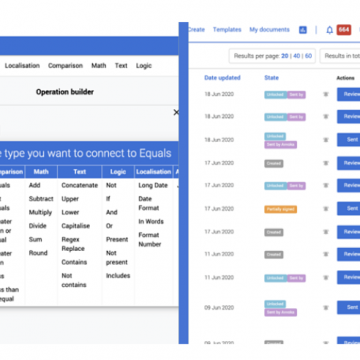Screen dimensions: 360x360
Task: Choose the Concatenate text operation
Action: (x=80, y=185)
